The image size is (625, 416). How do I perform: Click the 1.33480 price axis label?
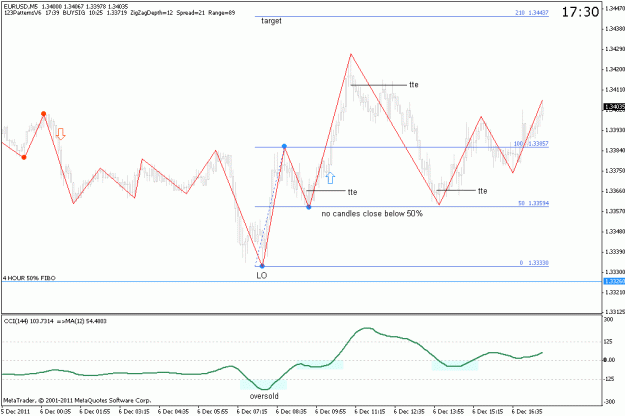tap(615, 232)
